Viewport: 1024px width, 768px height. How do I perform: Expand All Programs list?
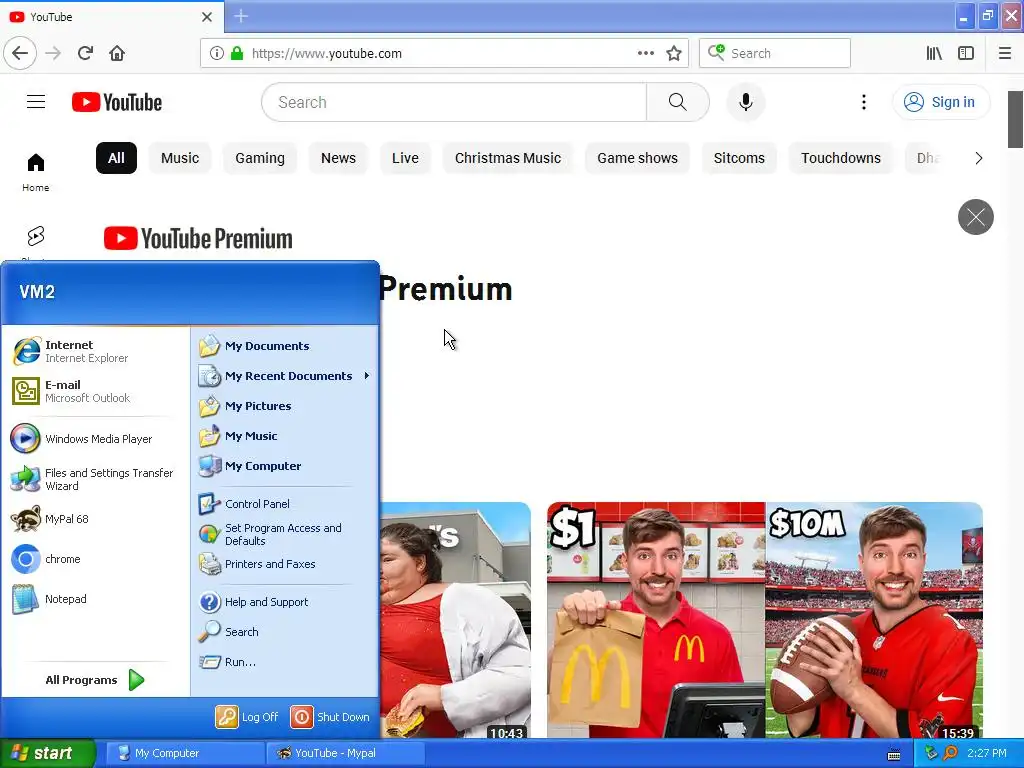tap(95, 680)
